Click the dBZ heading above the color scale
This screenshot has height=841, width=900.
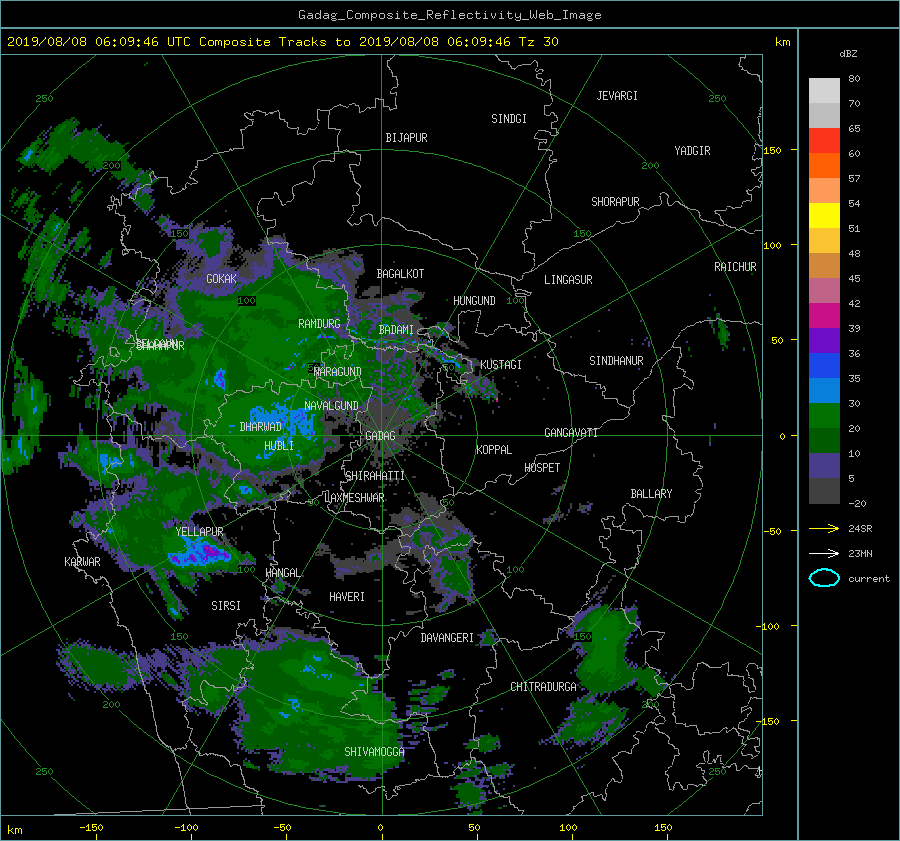(848, 53)
